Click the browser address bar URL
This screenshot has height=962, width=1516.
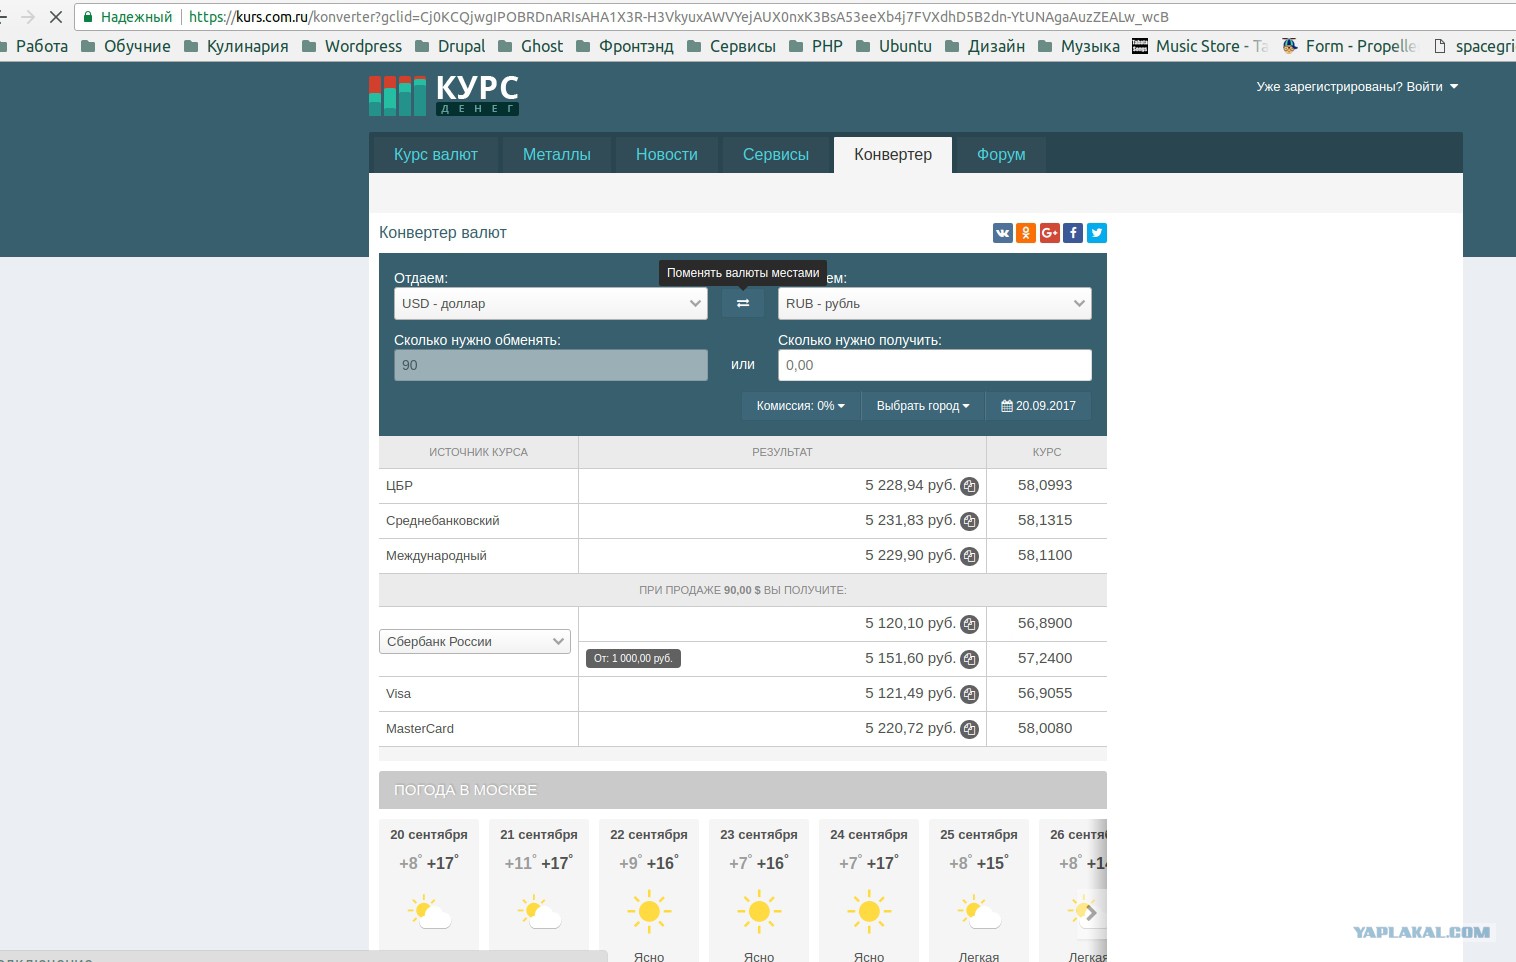click(x=678, y=17)
